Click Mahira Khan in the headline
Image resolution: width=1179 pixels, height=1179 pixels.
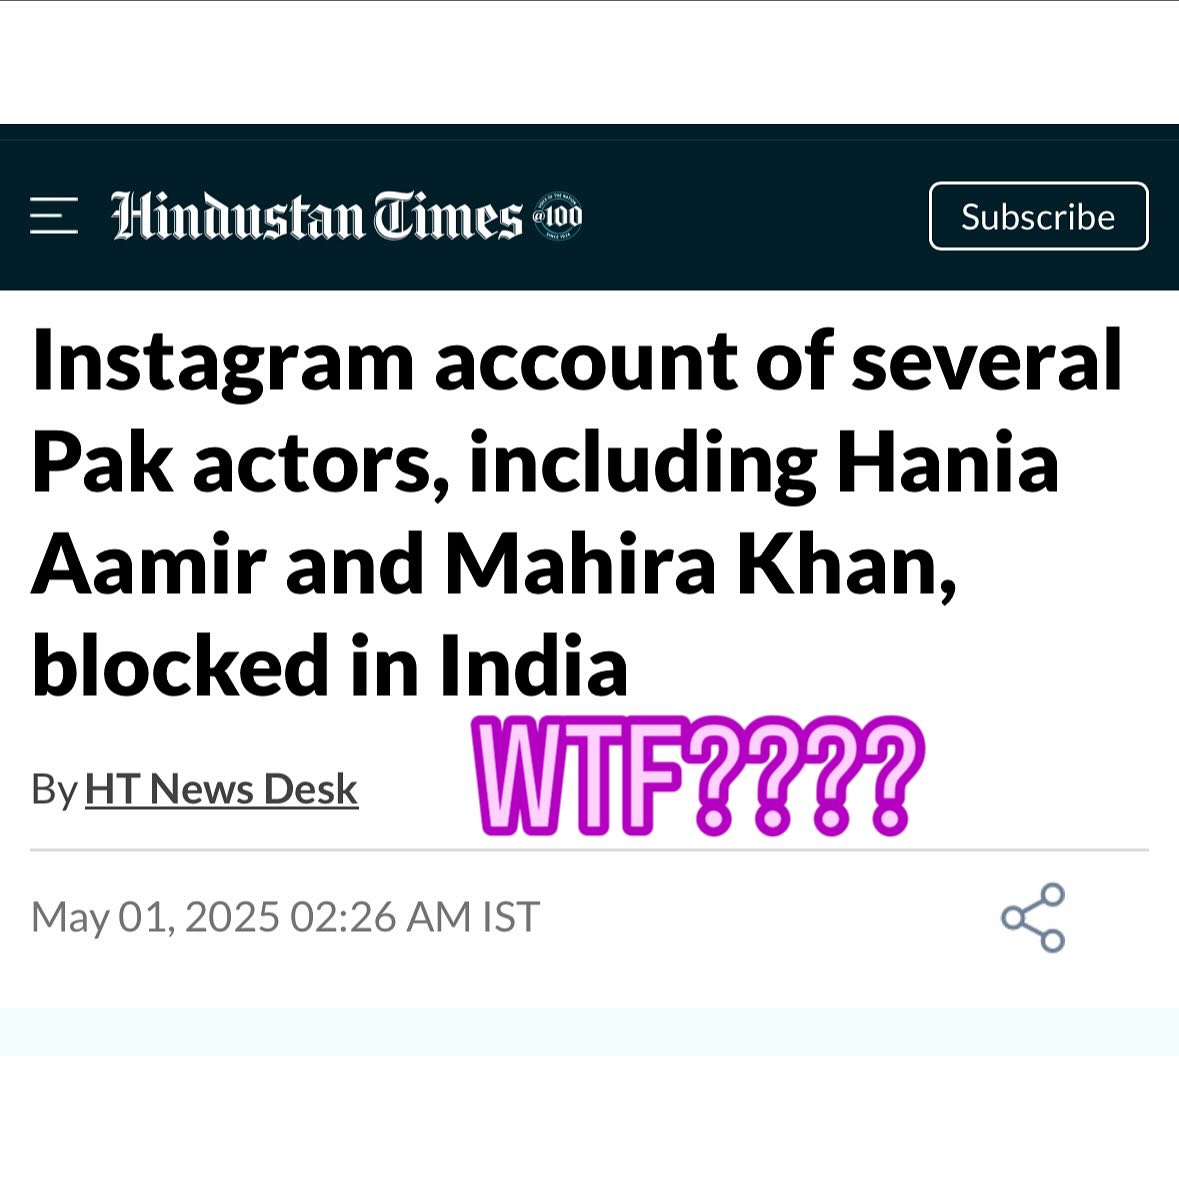[x=700, y=565]
